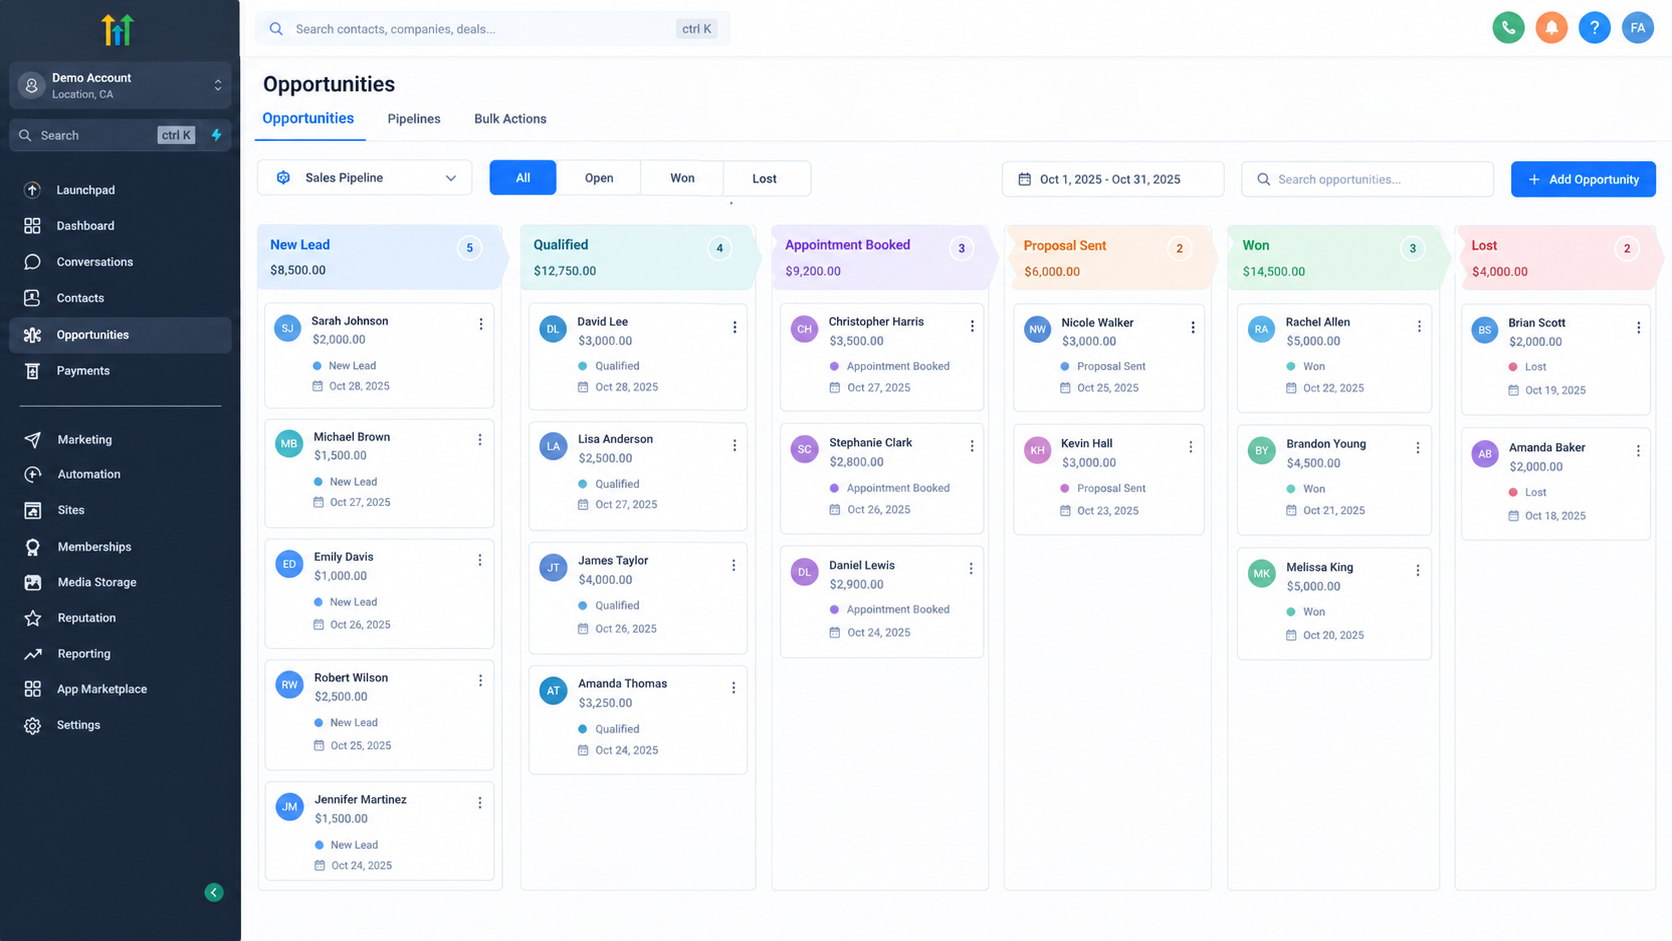Screen dimensions: 1672x941
Task: Open the blue help question mark icon
Action: [x=1594, y=28]
